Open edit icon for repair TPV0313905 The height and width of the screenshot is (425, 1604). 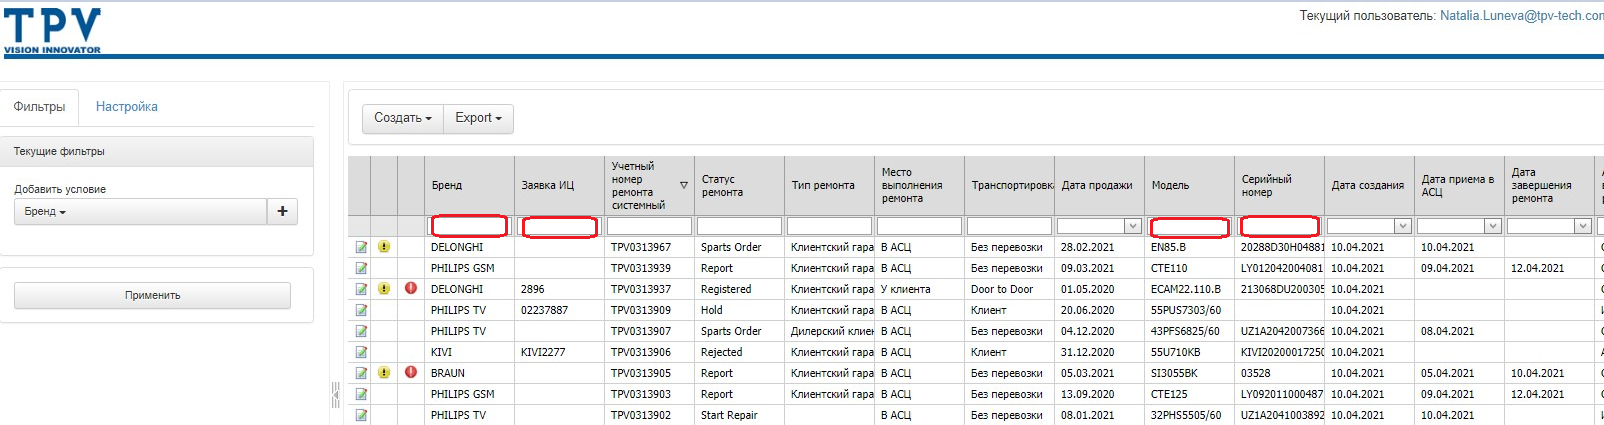(361, 373)
